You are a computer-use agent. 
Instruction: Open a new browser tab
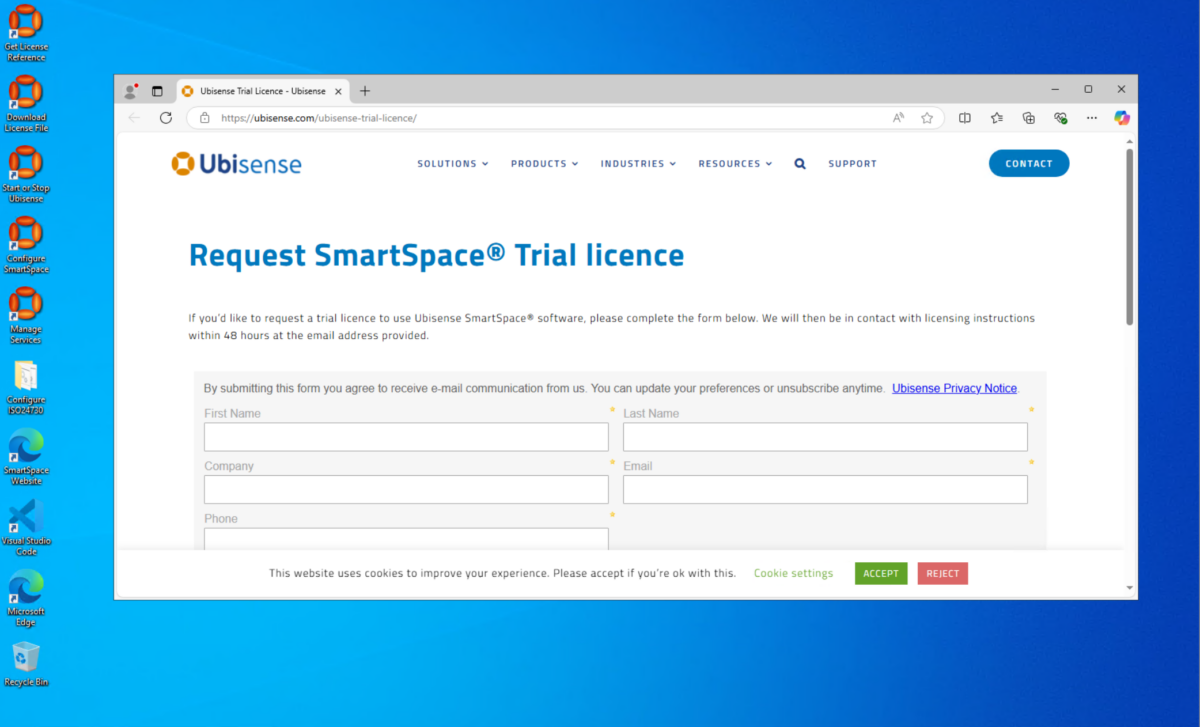point(365,91)
